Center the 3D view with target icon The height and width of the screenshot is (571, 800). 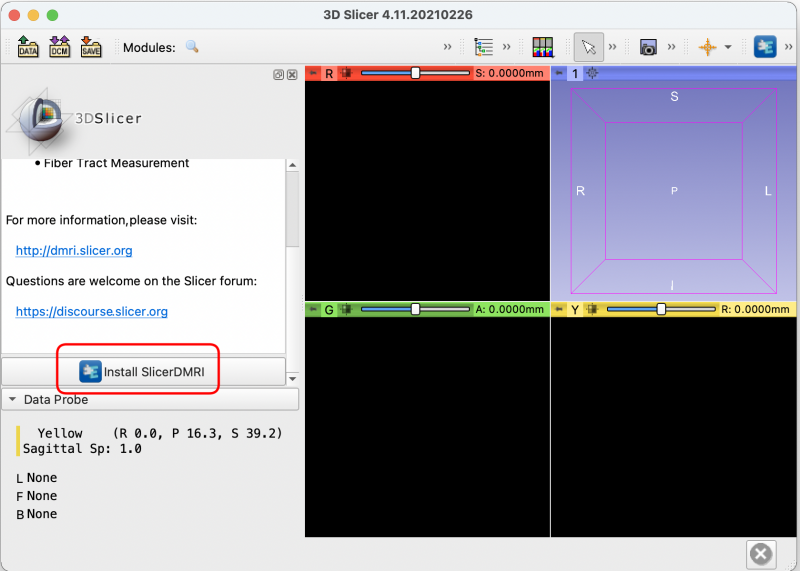tap(592, 73)
